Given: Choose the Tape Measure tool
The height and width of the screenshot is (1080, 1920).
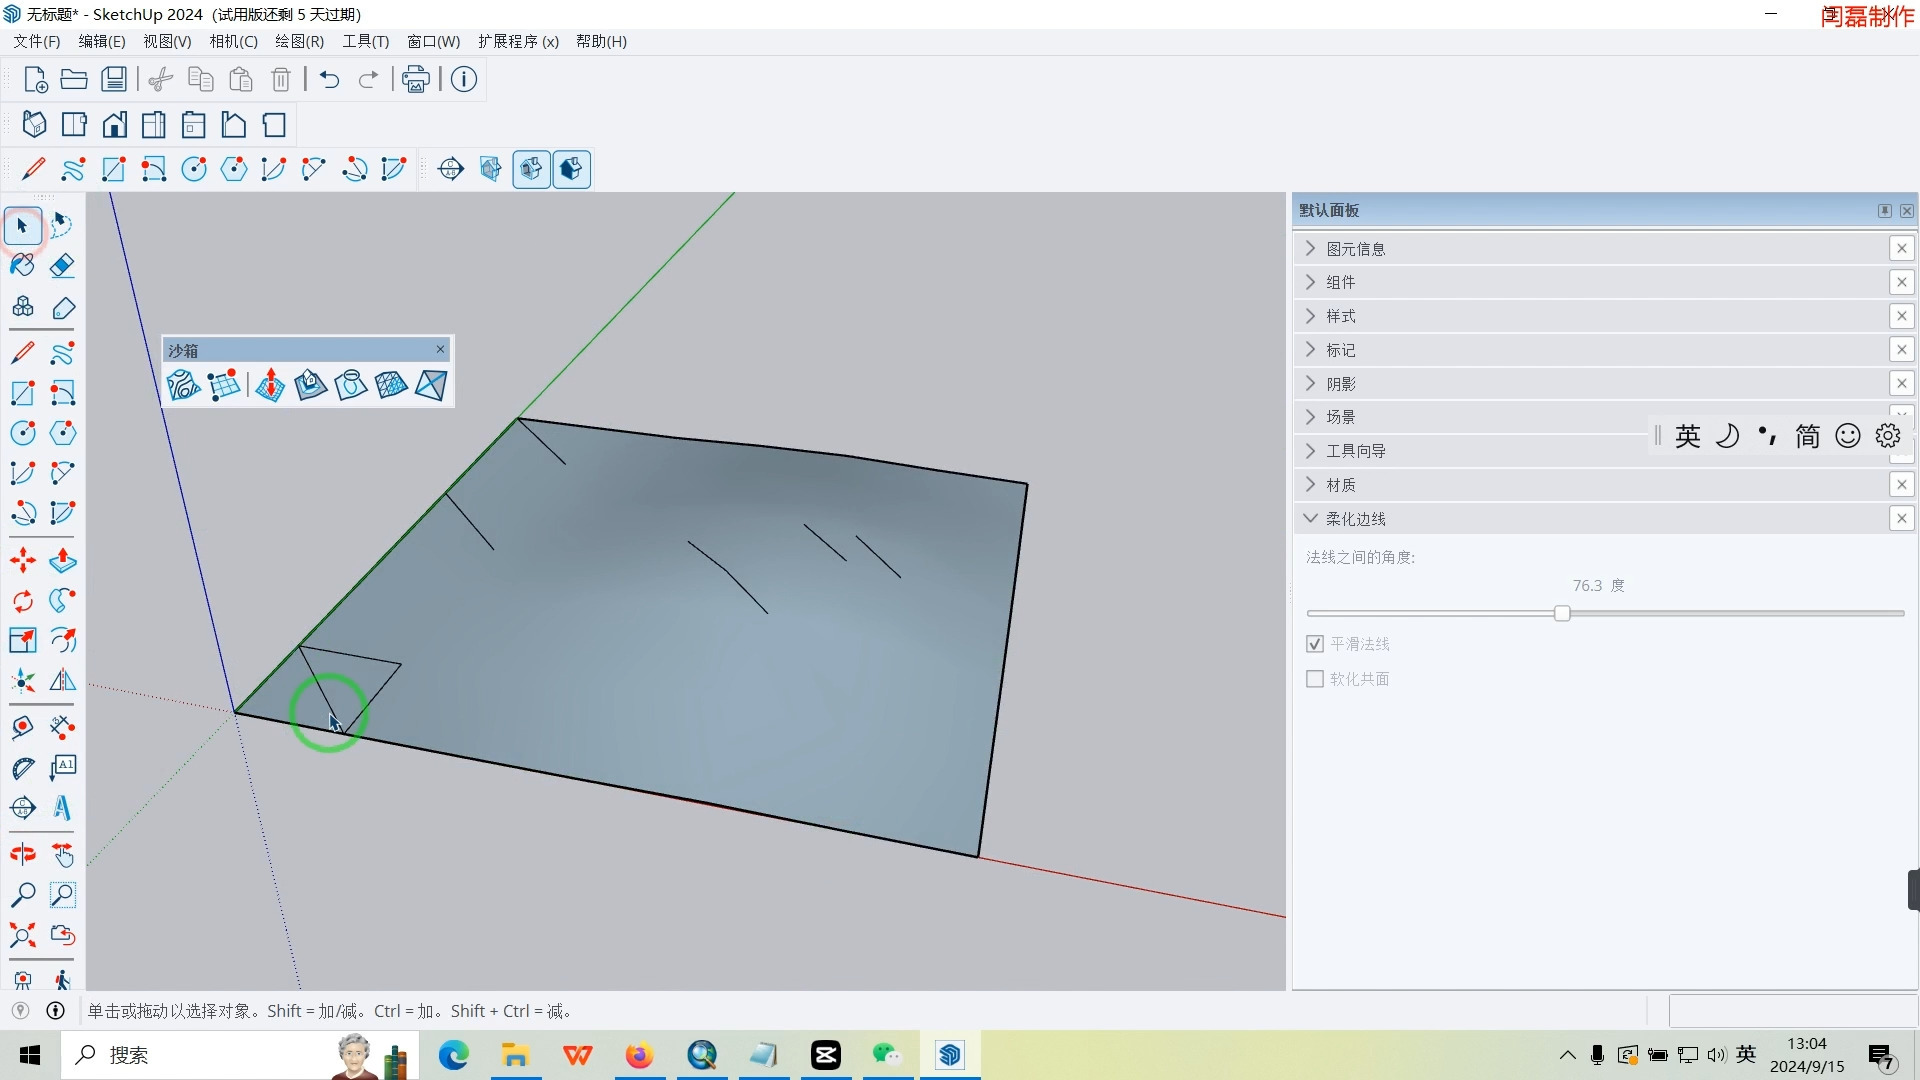Looking at the screenshot, I should point(22,727).
